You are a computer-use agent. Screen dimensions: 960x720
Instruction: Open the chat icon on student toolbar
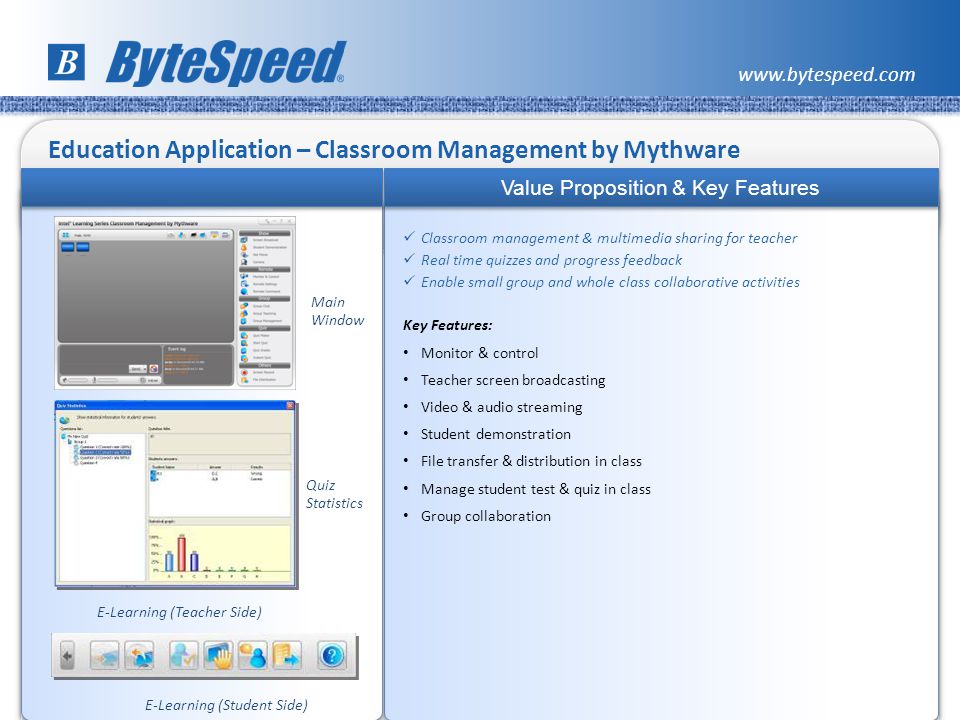click(253, 656)
